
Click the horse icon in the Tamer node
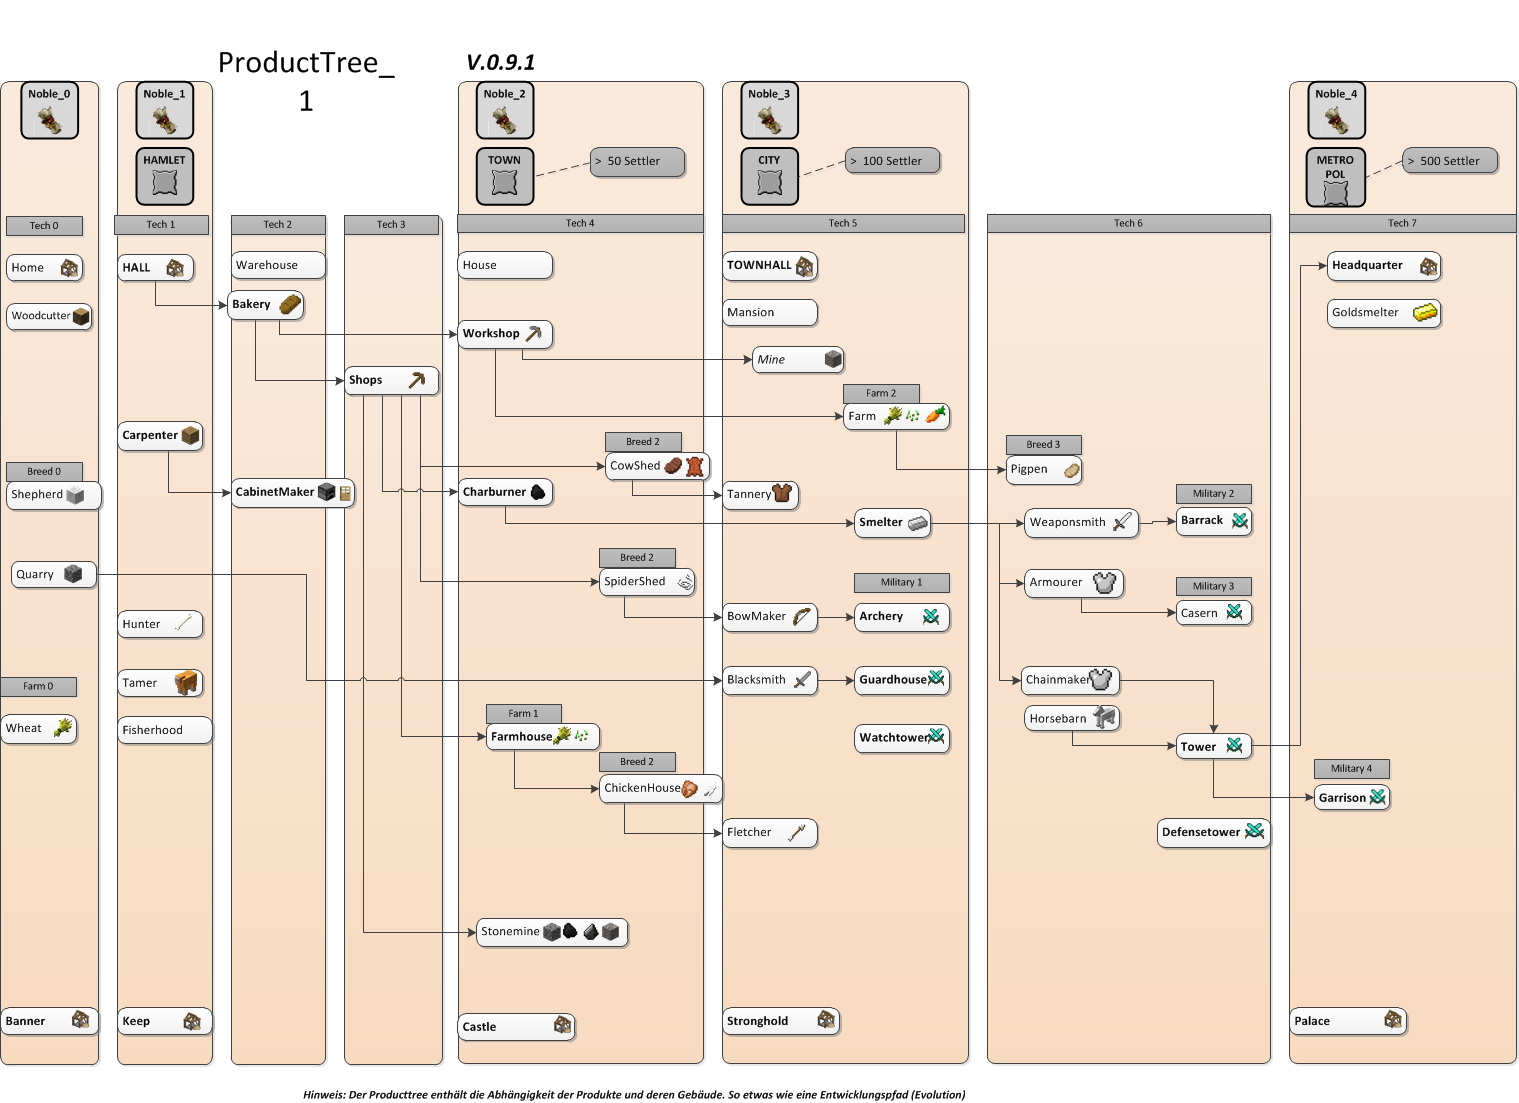click(x=186, y=683)
